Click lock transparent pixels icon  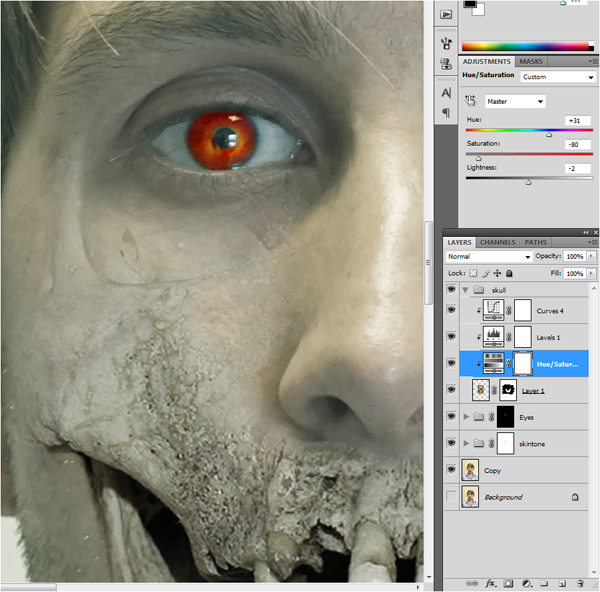(x=473, y=273)
